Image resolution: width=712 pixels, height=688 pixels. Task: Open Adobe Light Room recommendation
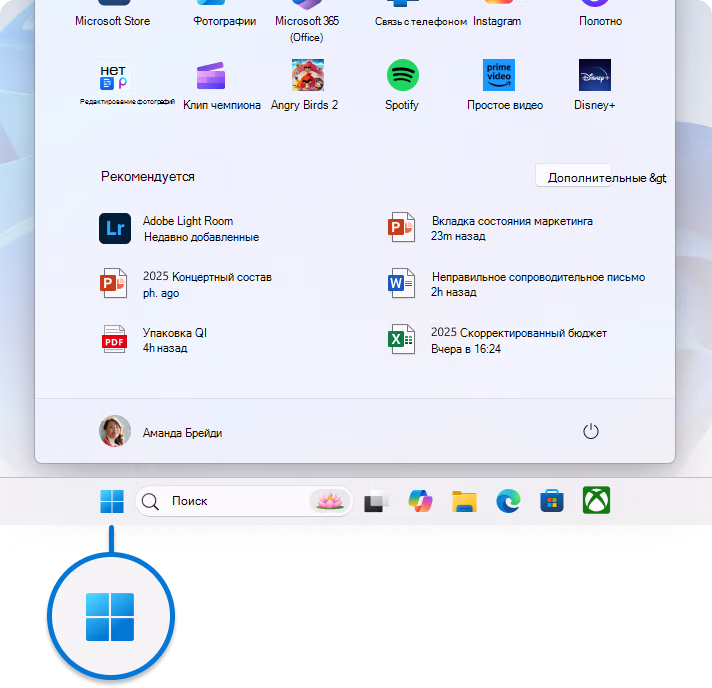(x=179, y=228)
